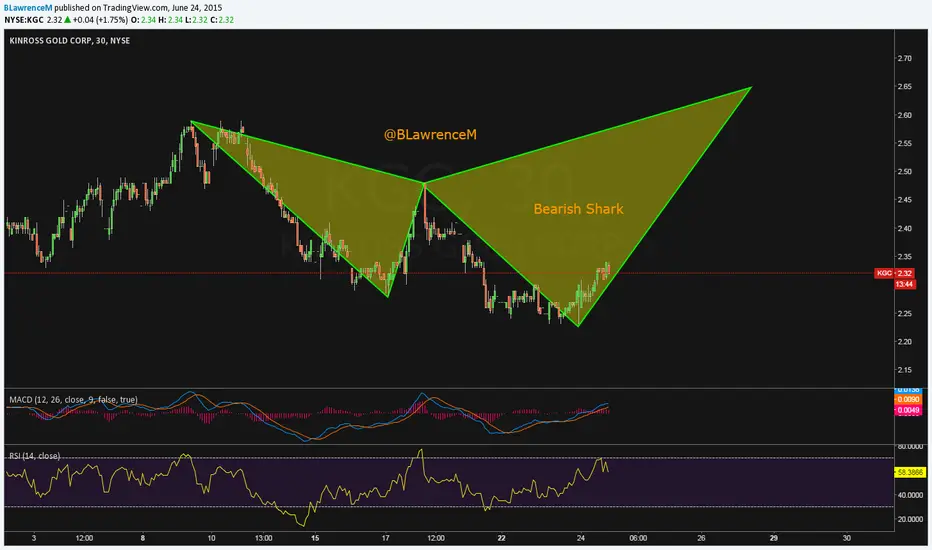Viewport: 932px width, 550px height.
Task: Click date label '26' on the time axis
Action: coord(701,538)
